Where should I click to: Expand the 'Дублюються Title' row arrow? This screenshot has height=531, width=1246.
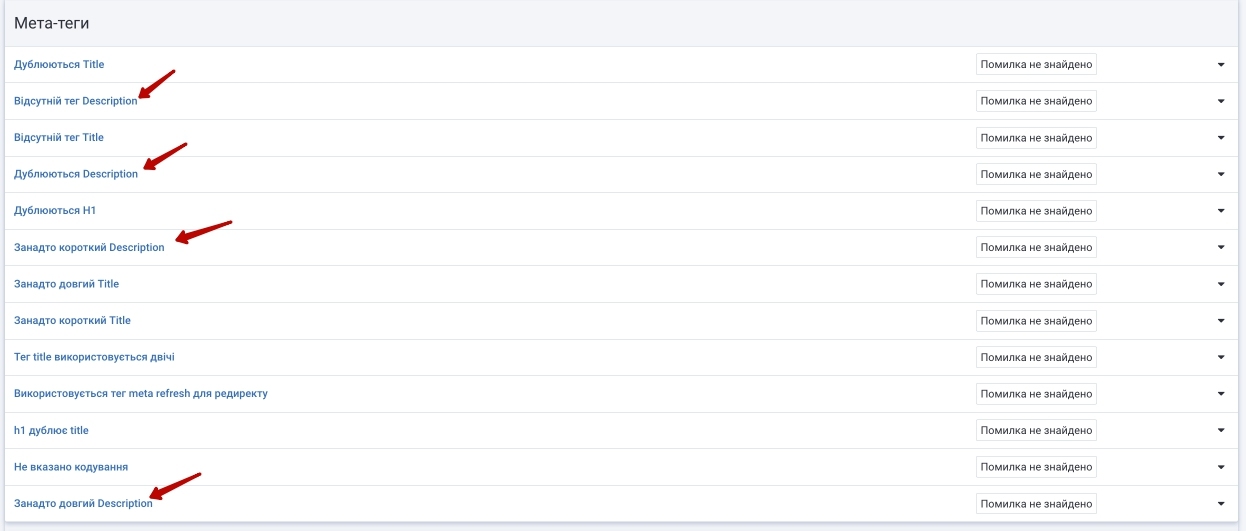(1221, 65)
